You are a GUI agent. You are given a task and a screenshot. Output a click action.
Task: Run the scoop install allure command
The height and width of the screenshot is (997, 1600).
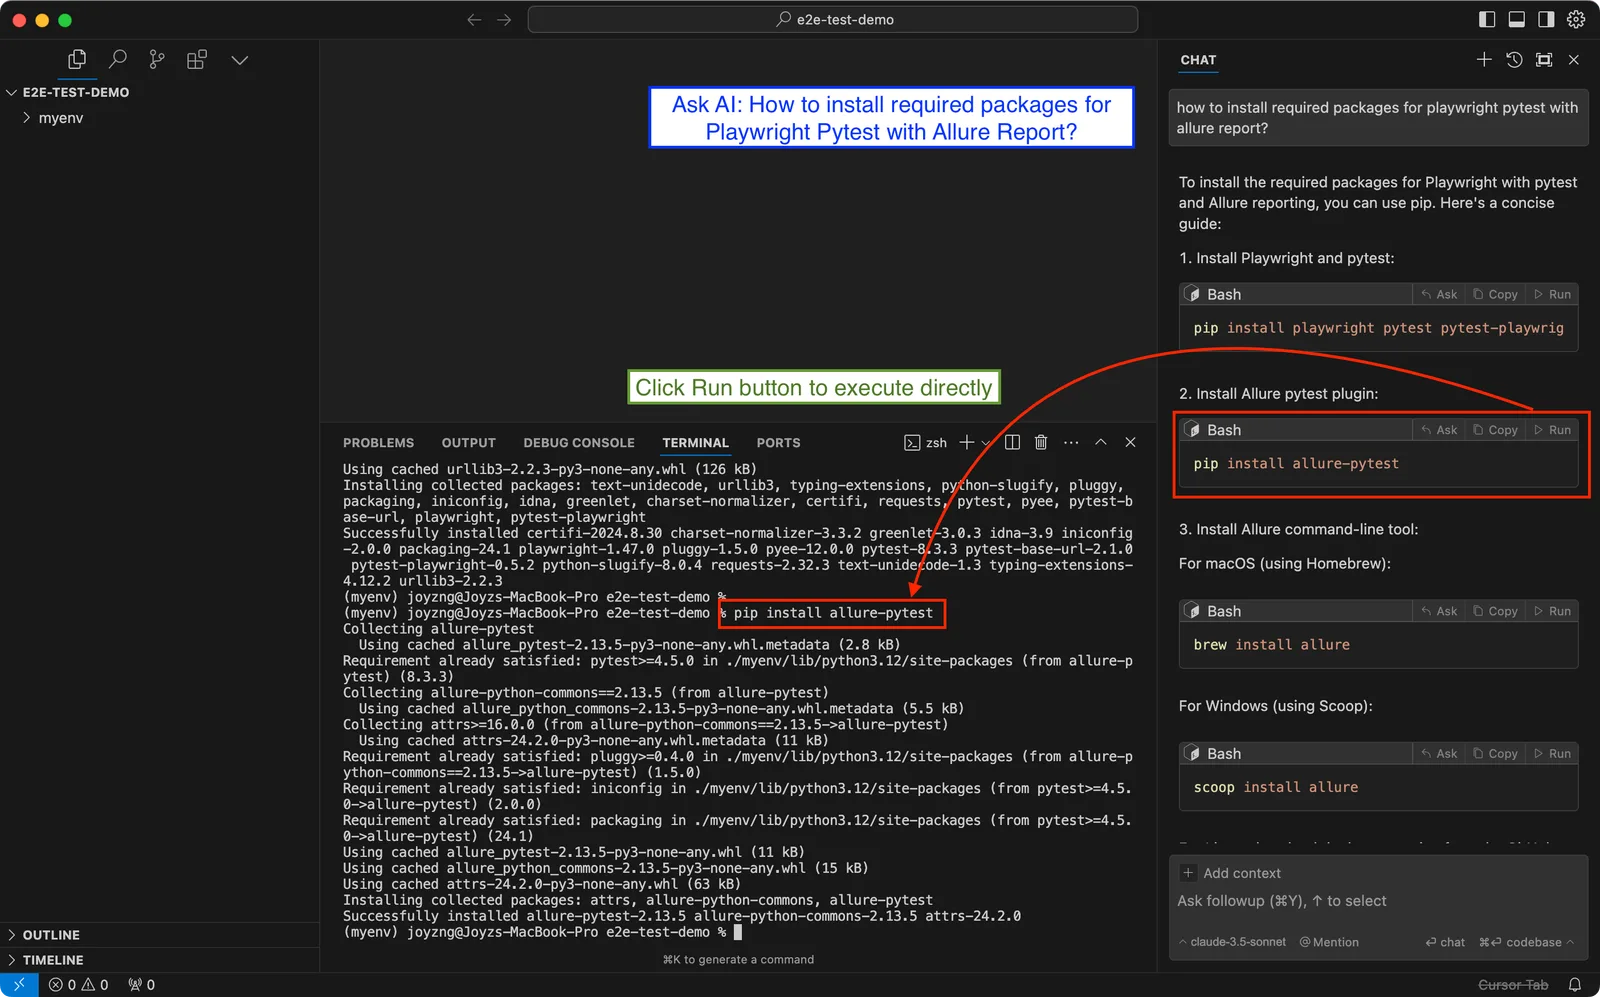[1553, 754]
